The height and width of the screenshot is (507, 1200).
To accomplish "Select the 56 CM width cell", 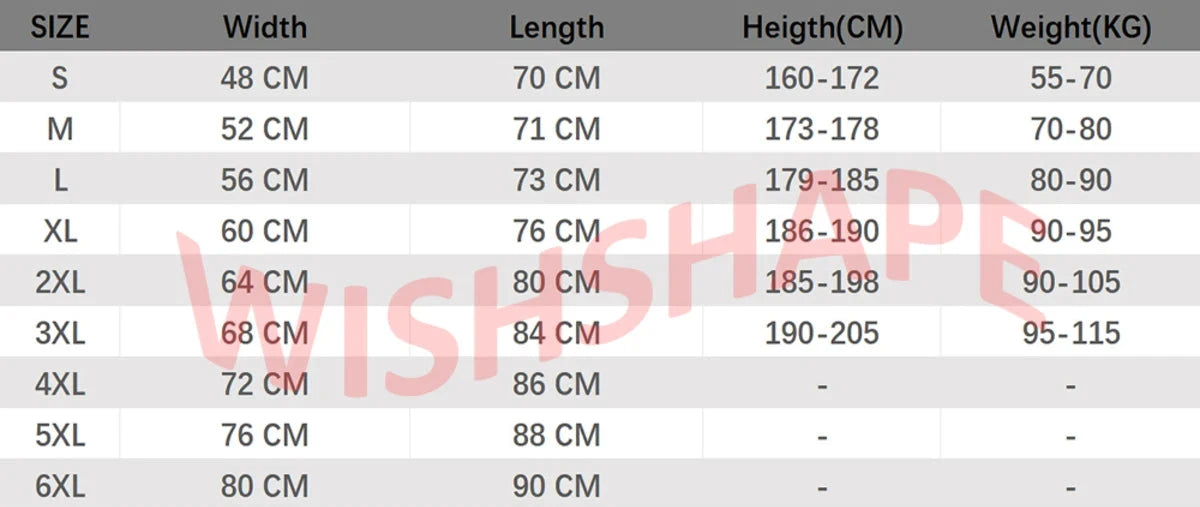I will 264,180.
